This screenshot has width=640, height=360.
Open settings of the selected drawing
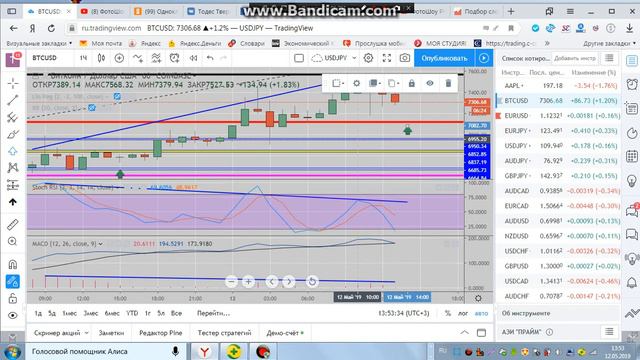356,83
